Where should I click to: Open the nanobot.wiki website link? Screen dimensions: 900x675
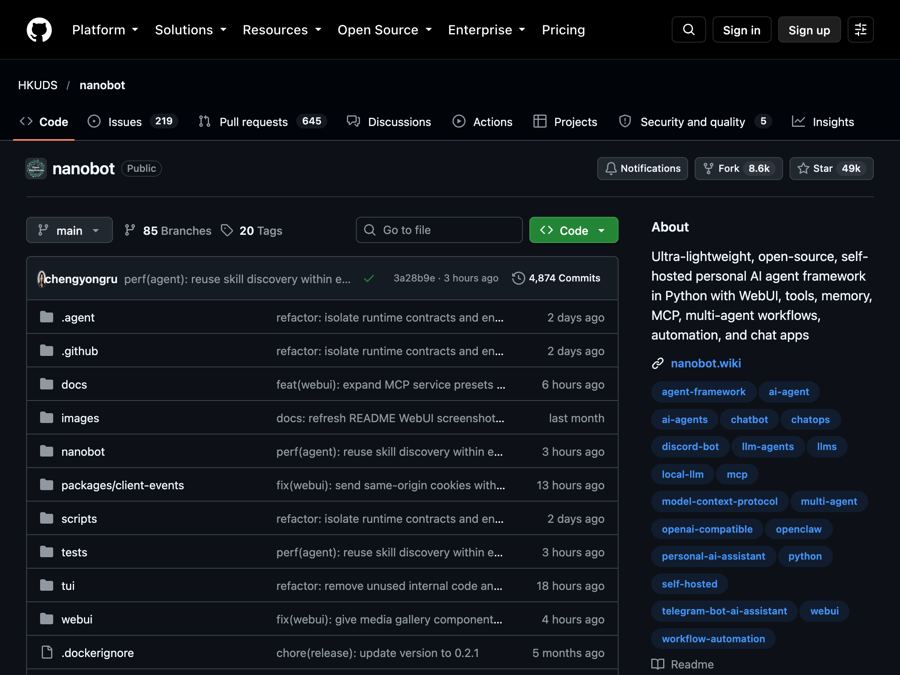click(x=705, y=363)
